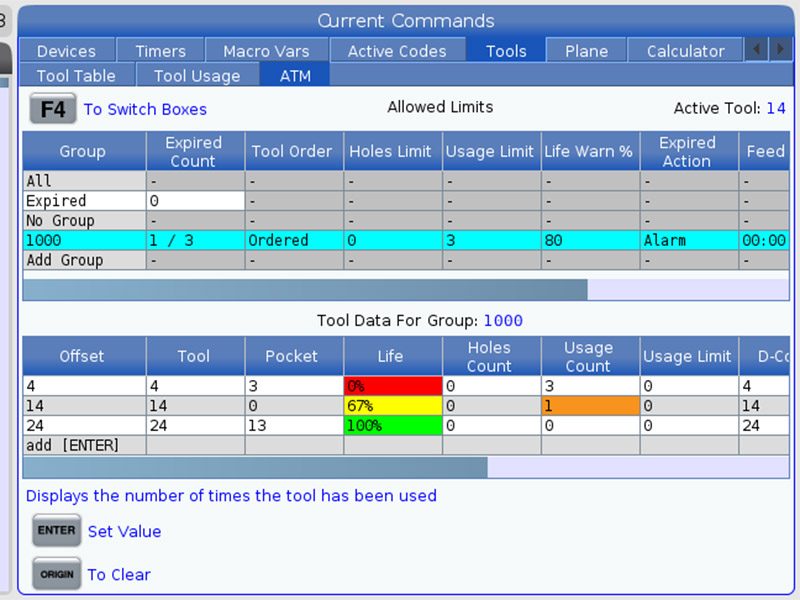
Task: Click the ORIGIN key icon
Action: coord(56,574)
